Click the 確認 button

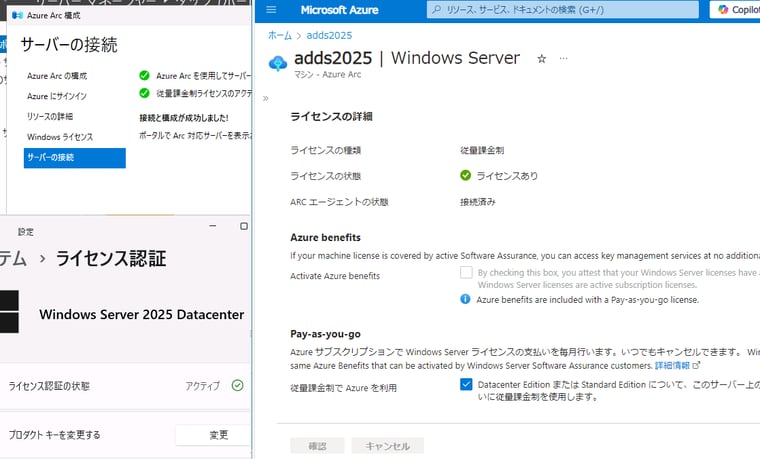[317, 445]
